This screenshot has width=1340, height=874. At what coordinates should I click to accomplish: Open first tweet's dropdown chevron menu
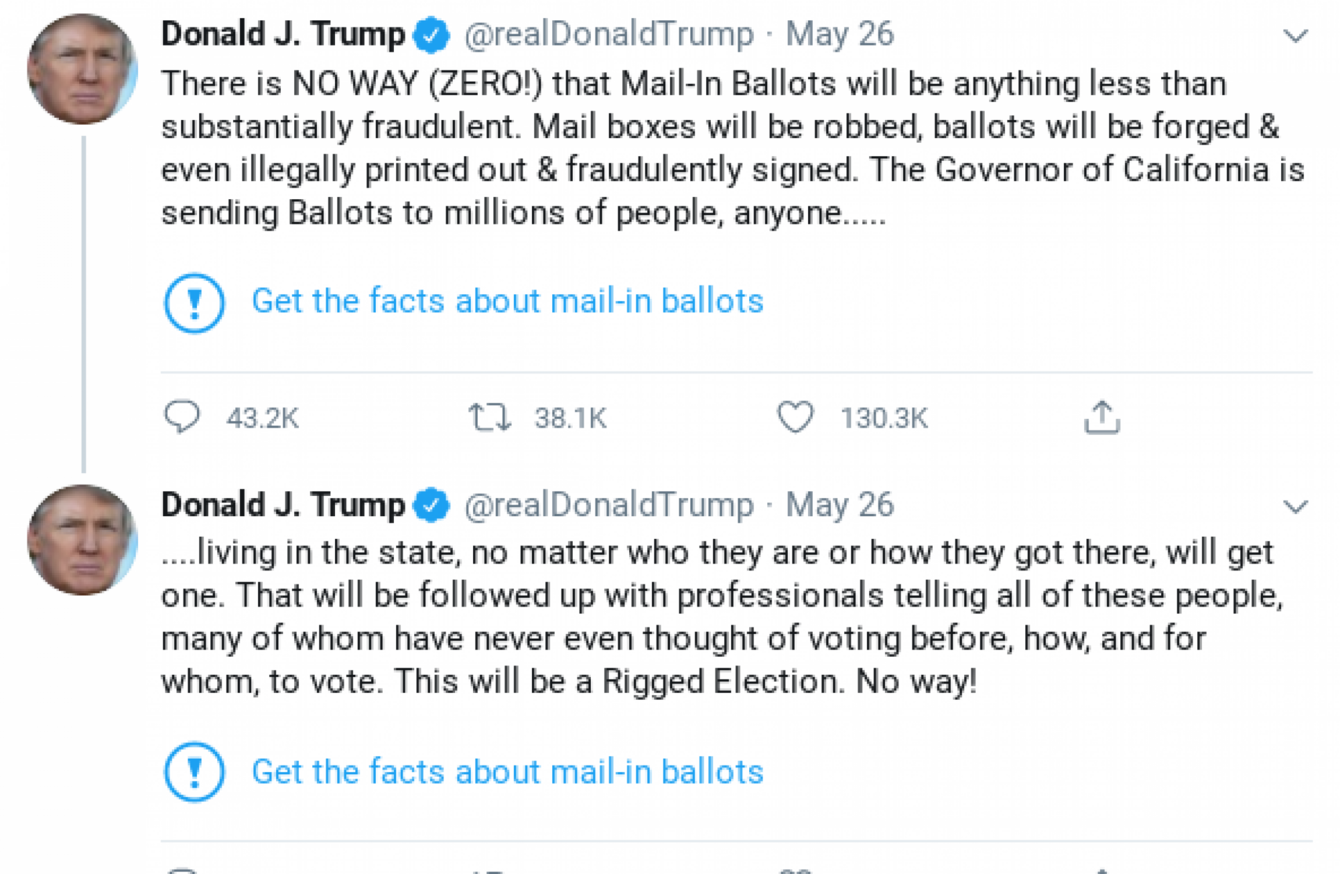(1296, 37)
